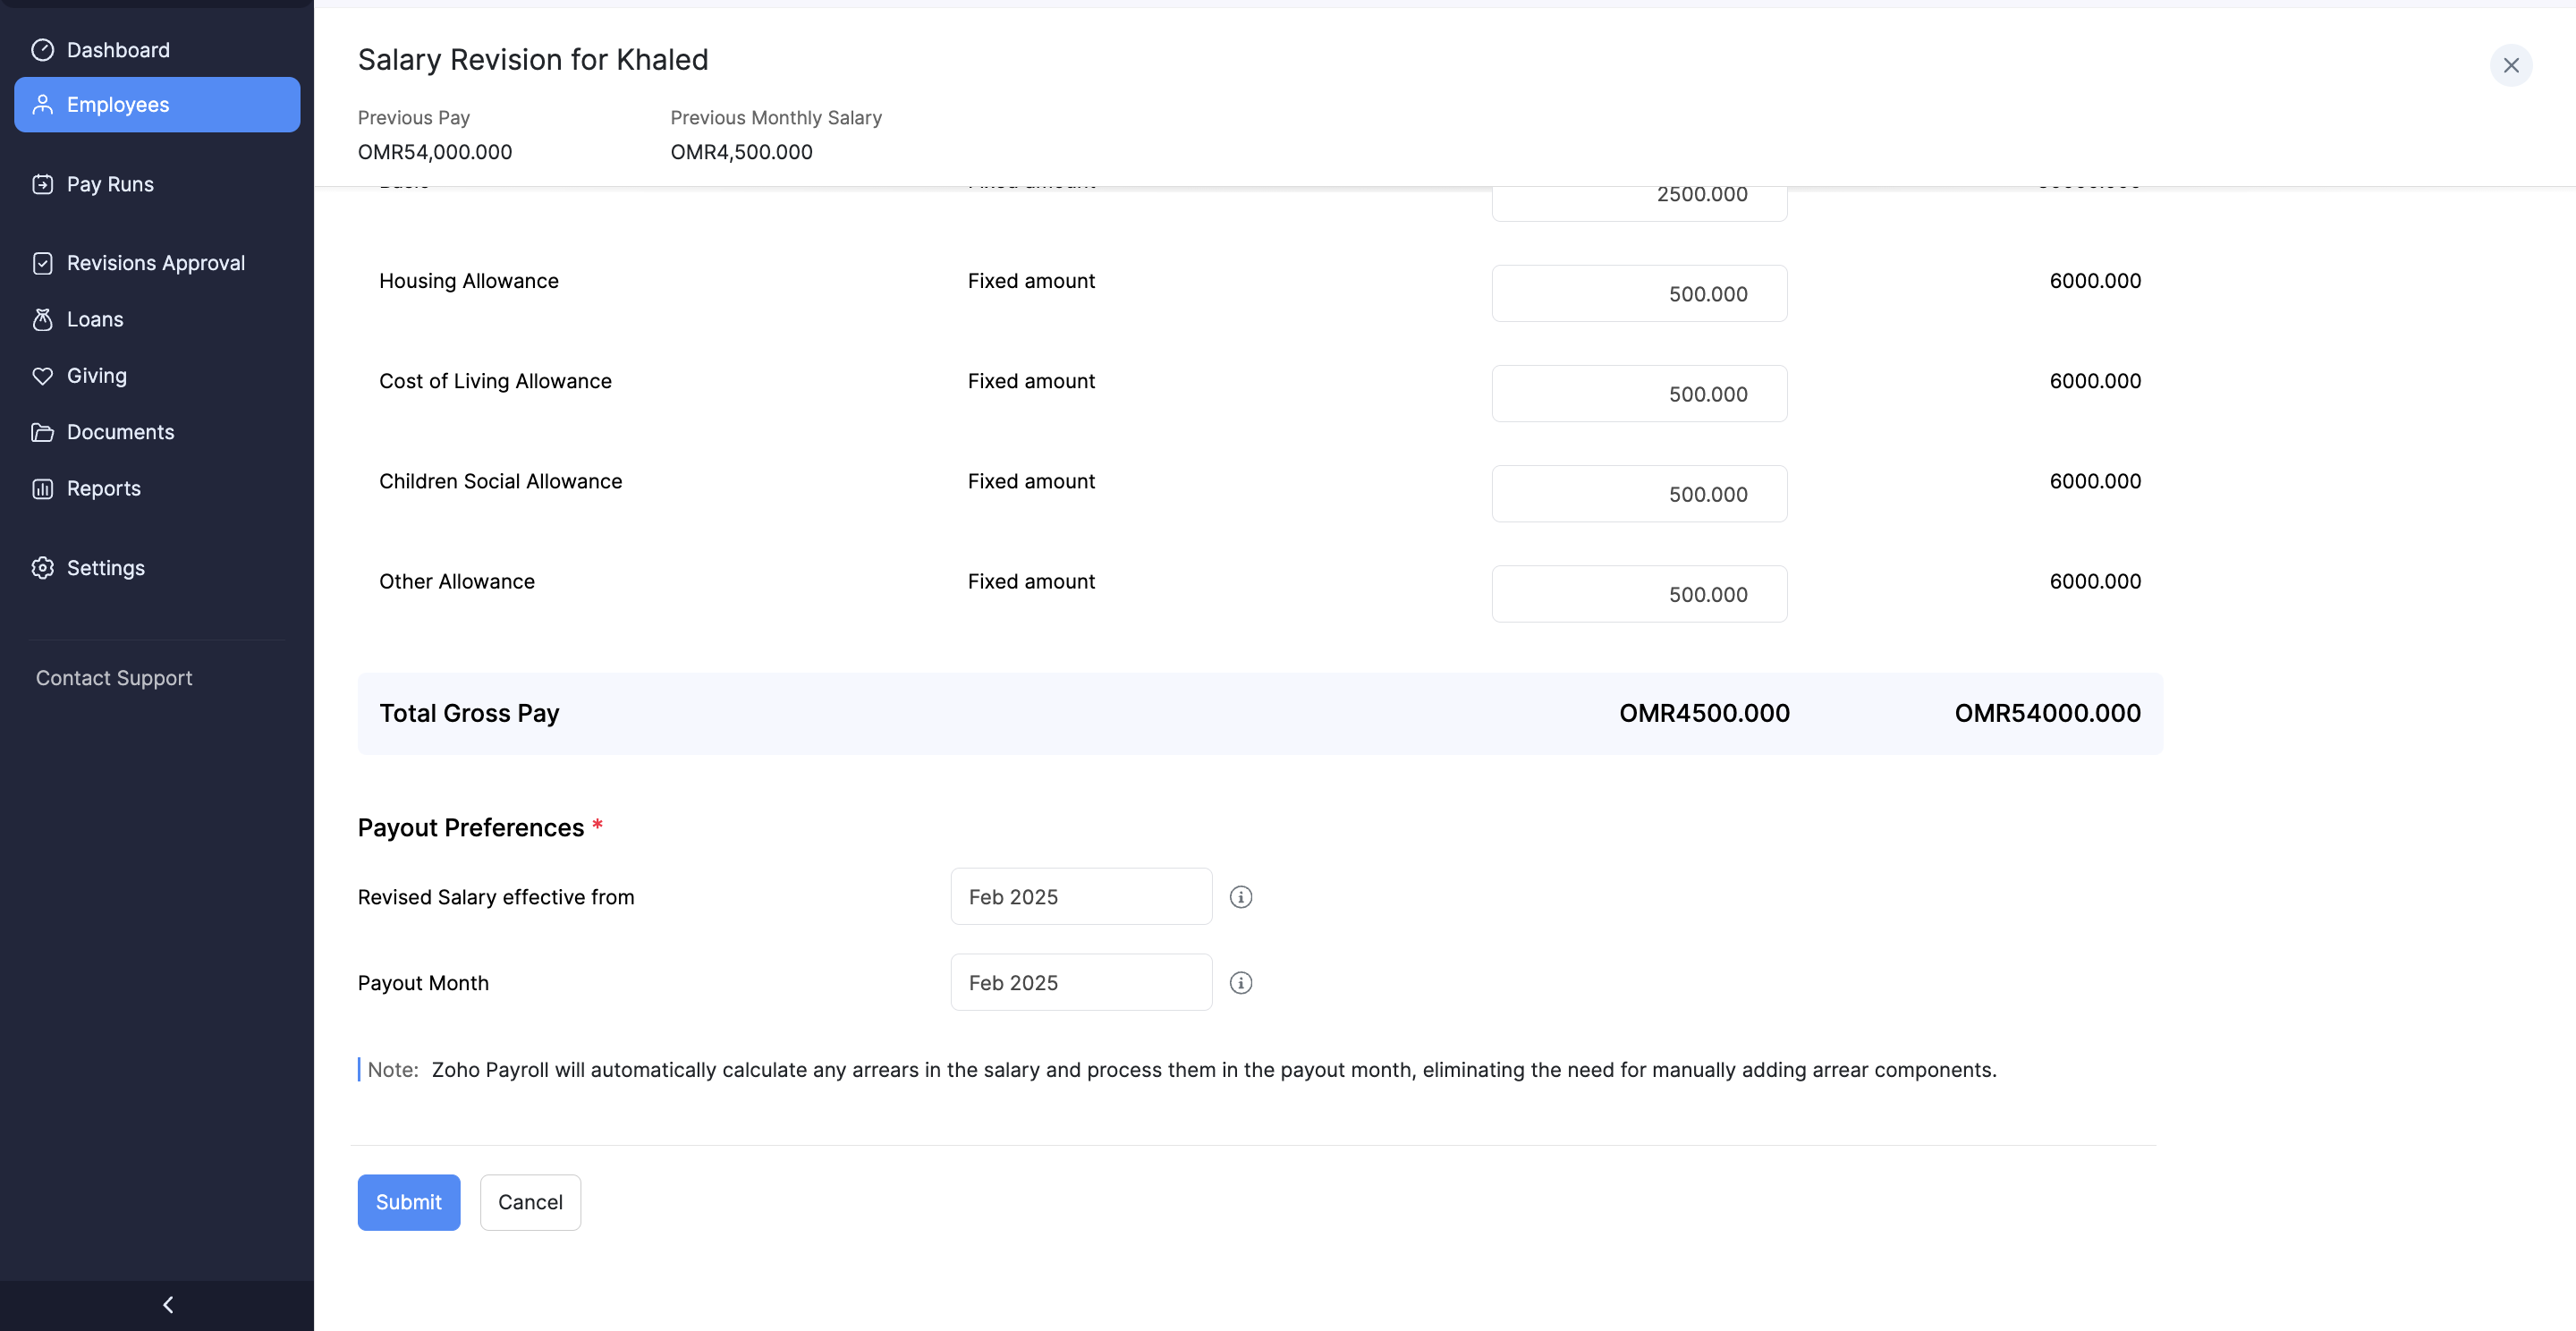The width and height of the screenshot is (2576, 1331).
Task: Collapse the sidebar with bottom chevron
Action: click(168, 1304)
